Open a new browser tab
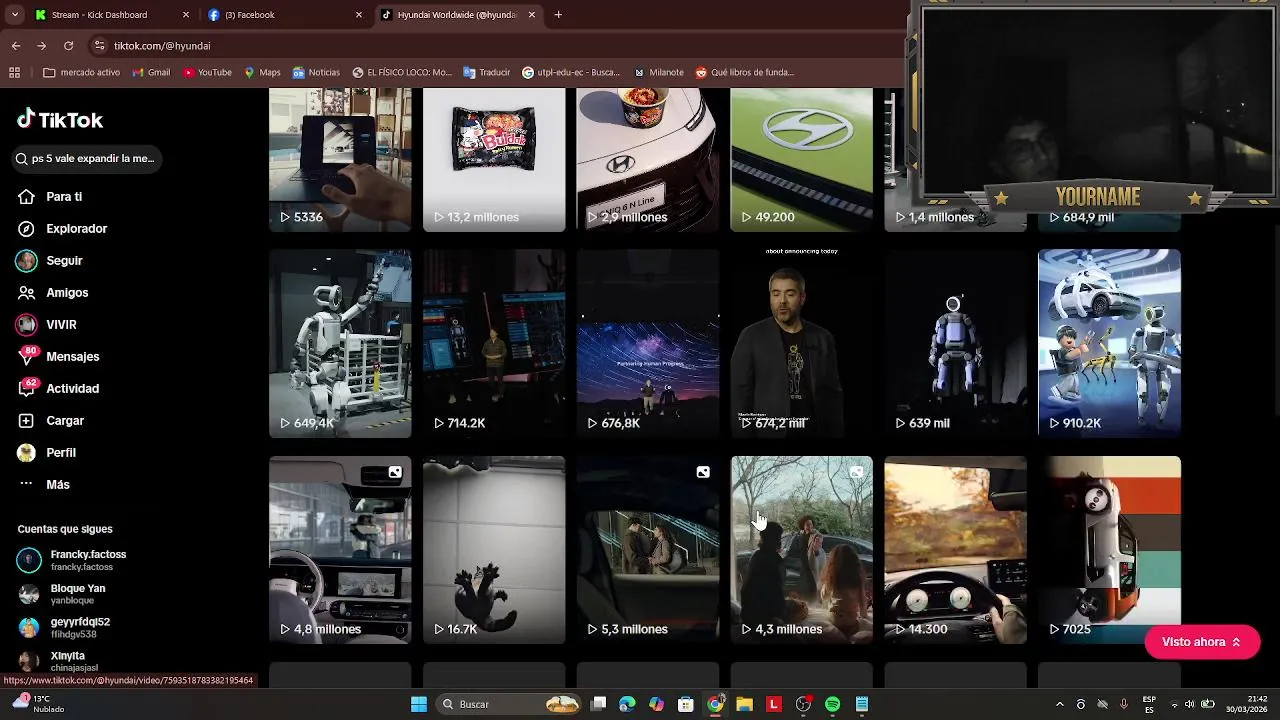 pyautogui.click(x=558, y=15)
